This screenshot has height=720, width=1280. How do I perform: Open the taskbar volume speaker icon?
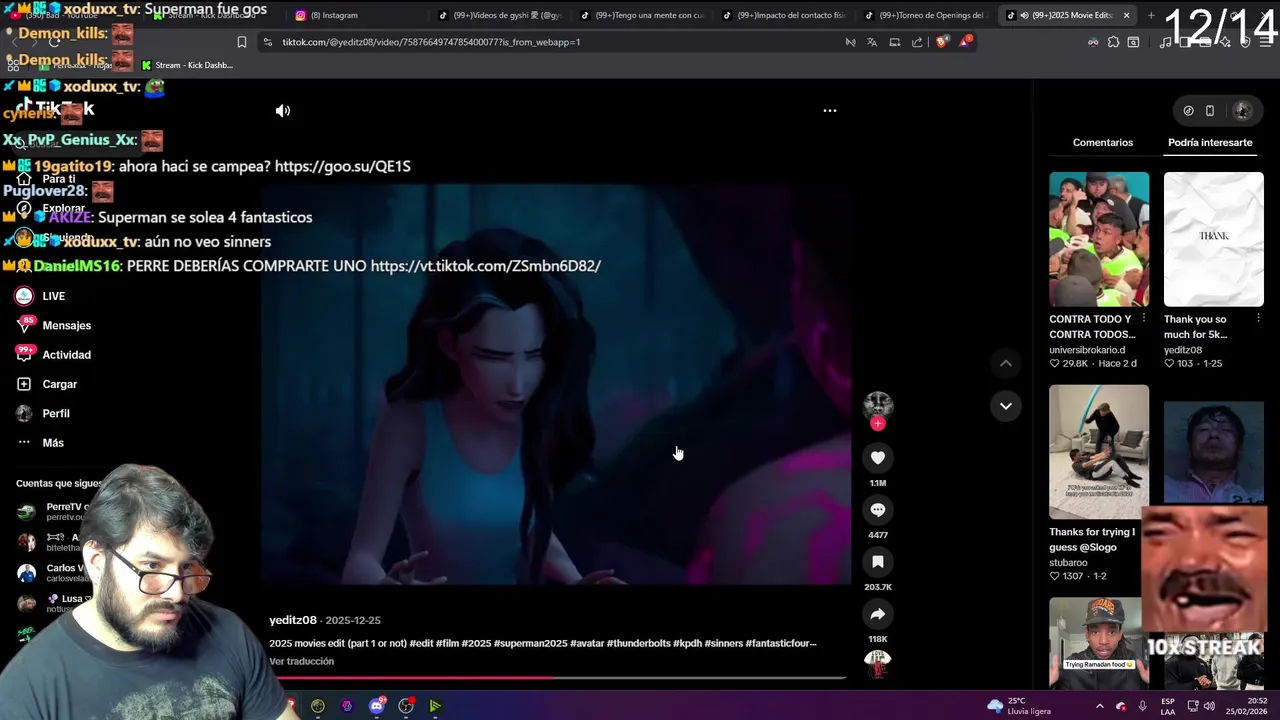click(1209, 706)
